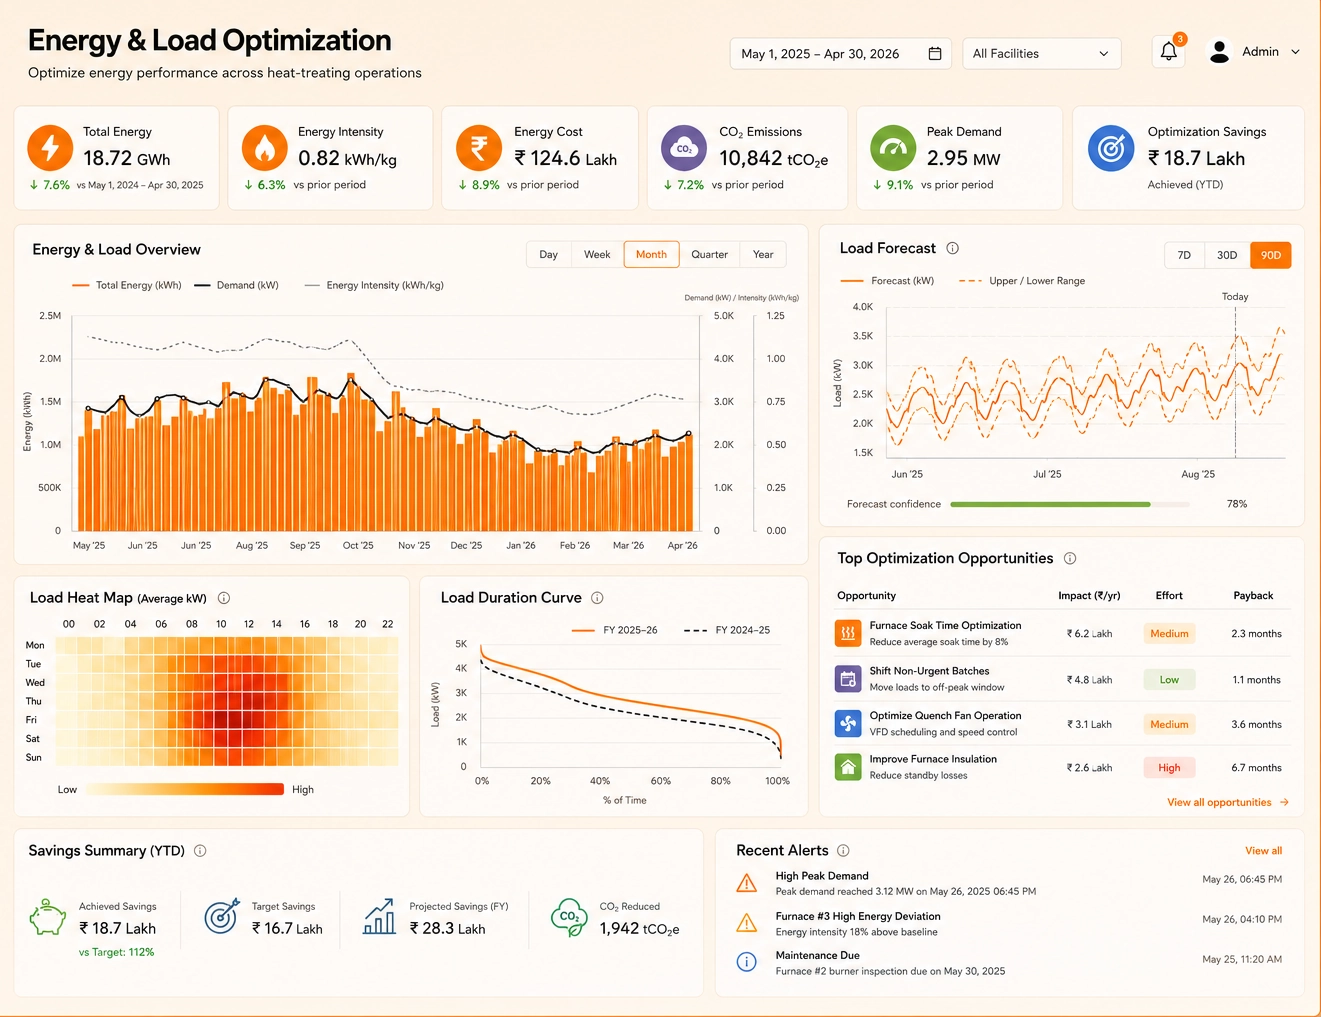The width and height of the screenshot is (1321, 1017).
Task: Click the Energy Intensity flame icon
Action: 265,148
